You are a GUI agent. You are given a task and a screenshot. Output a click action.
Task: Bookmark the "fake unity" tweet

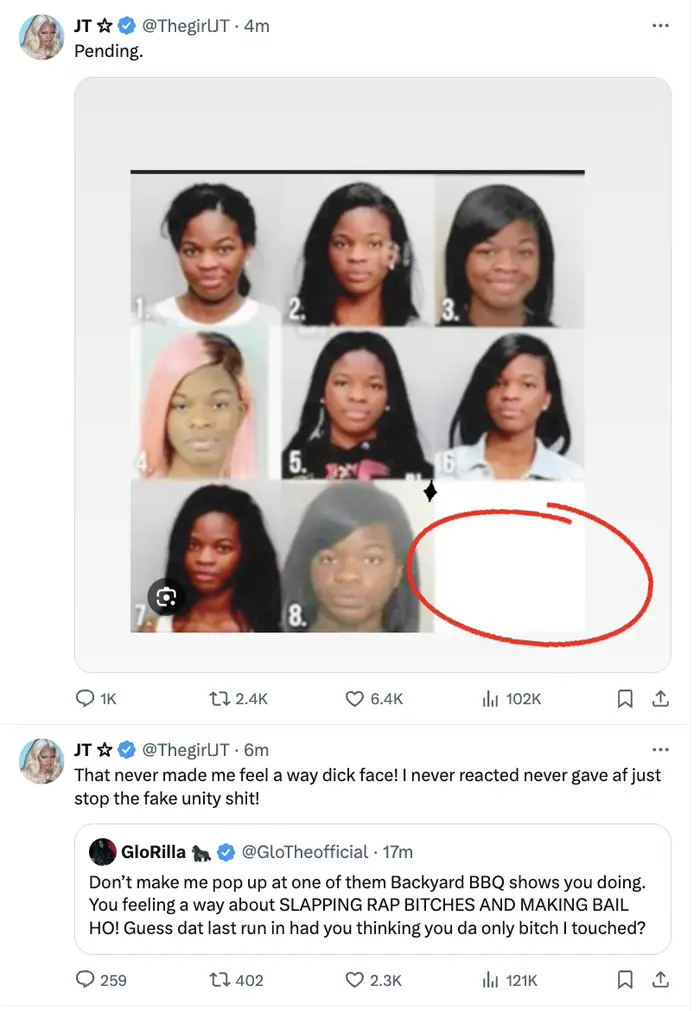click(625, 980)
